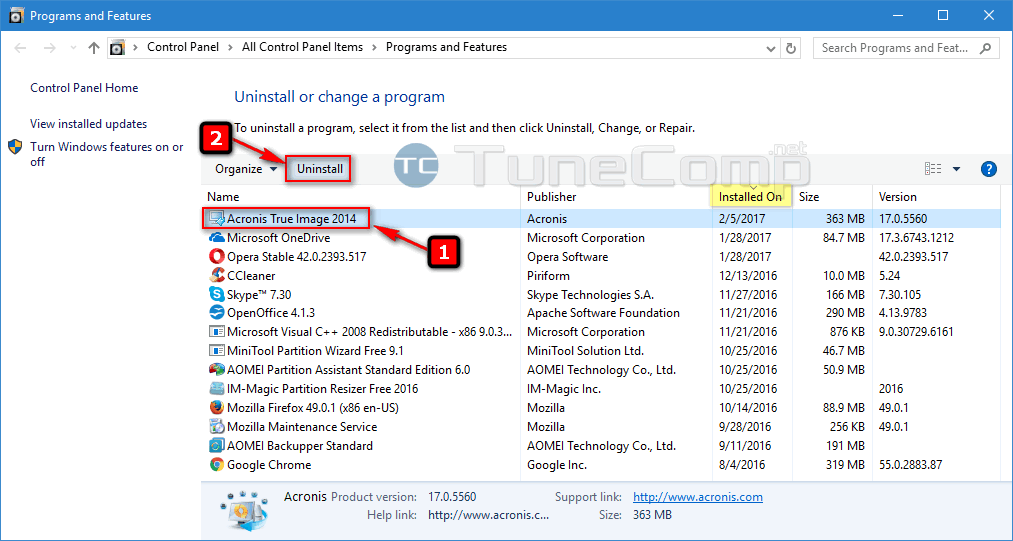1013x541 pixels.
Task: Click the Mozilla Firefox icon
Action: click(216, 408)
